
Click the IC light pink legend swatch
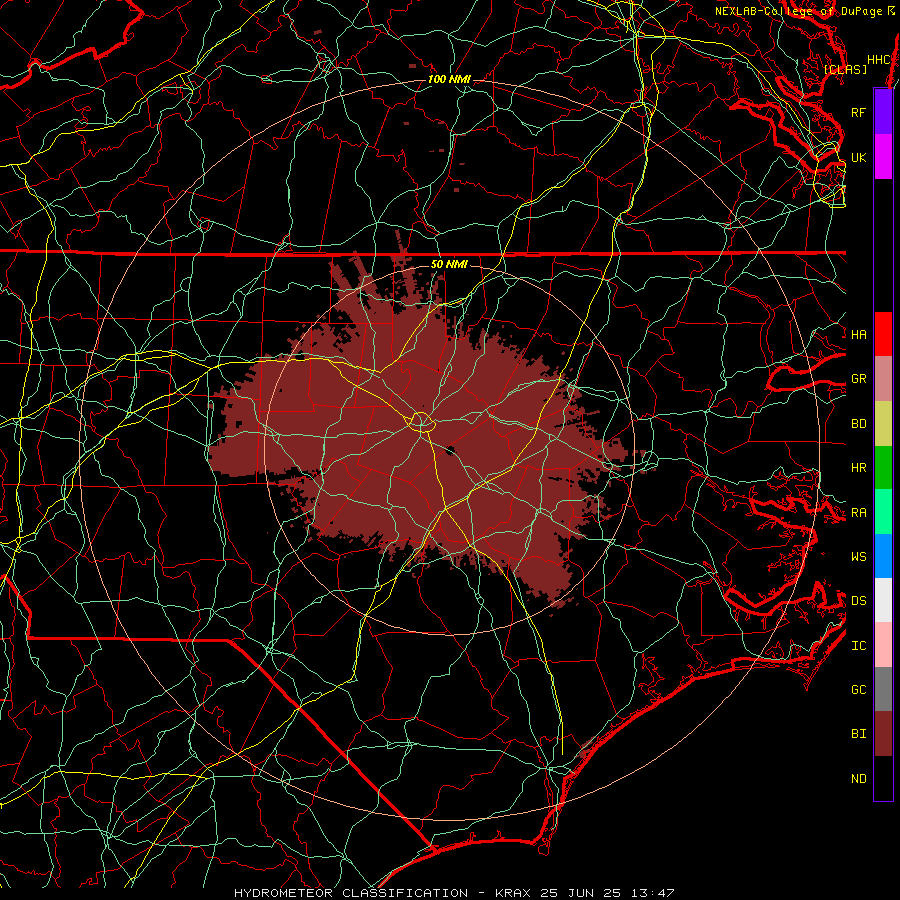(x=883, y=645)
